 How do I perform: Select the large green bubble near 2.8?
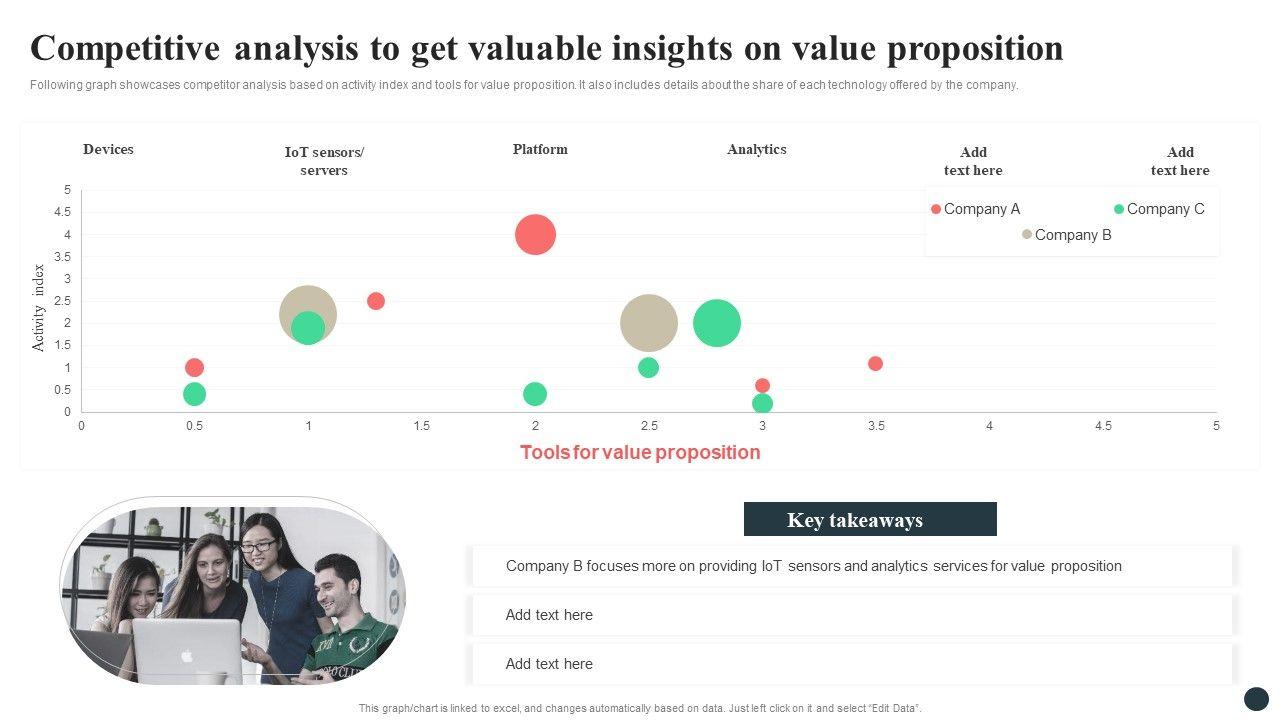716,323
